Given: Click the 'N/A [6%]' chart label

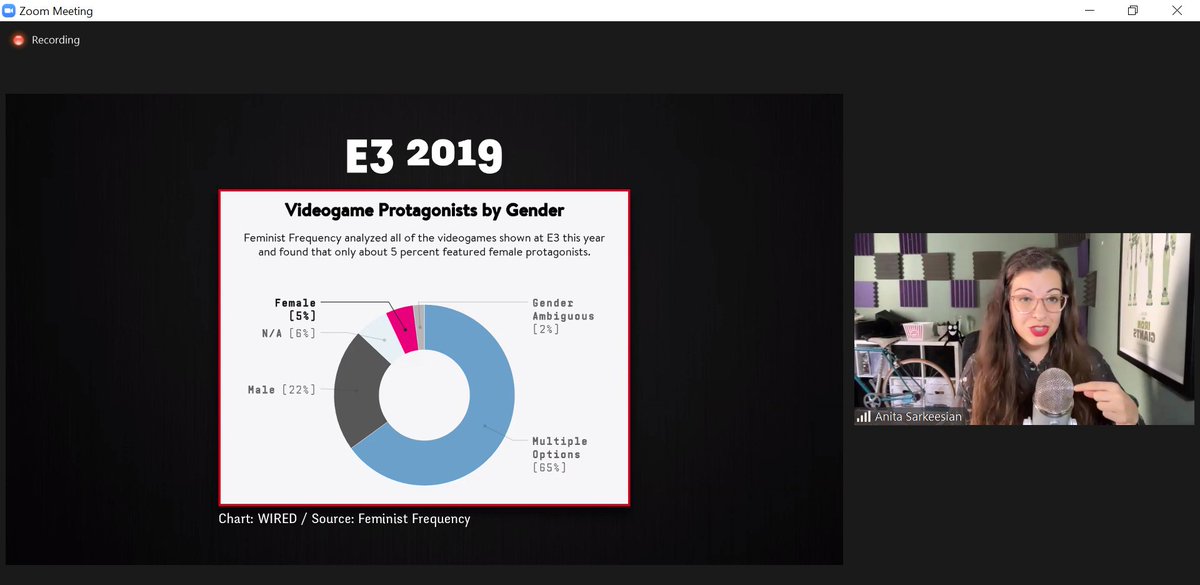Looking at the screenshot, I should tap(288, 333).
